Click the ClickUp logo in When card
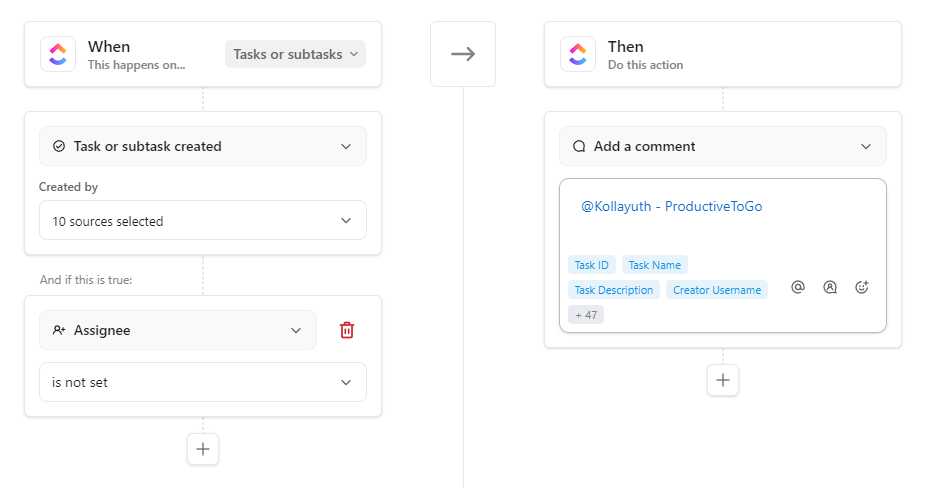 point(58,54)
